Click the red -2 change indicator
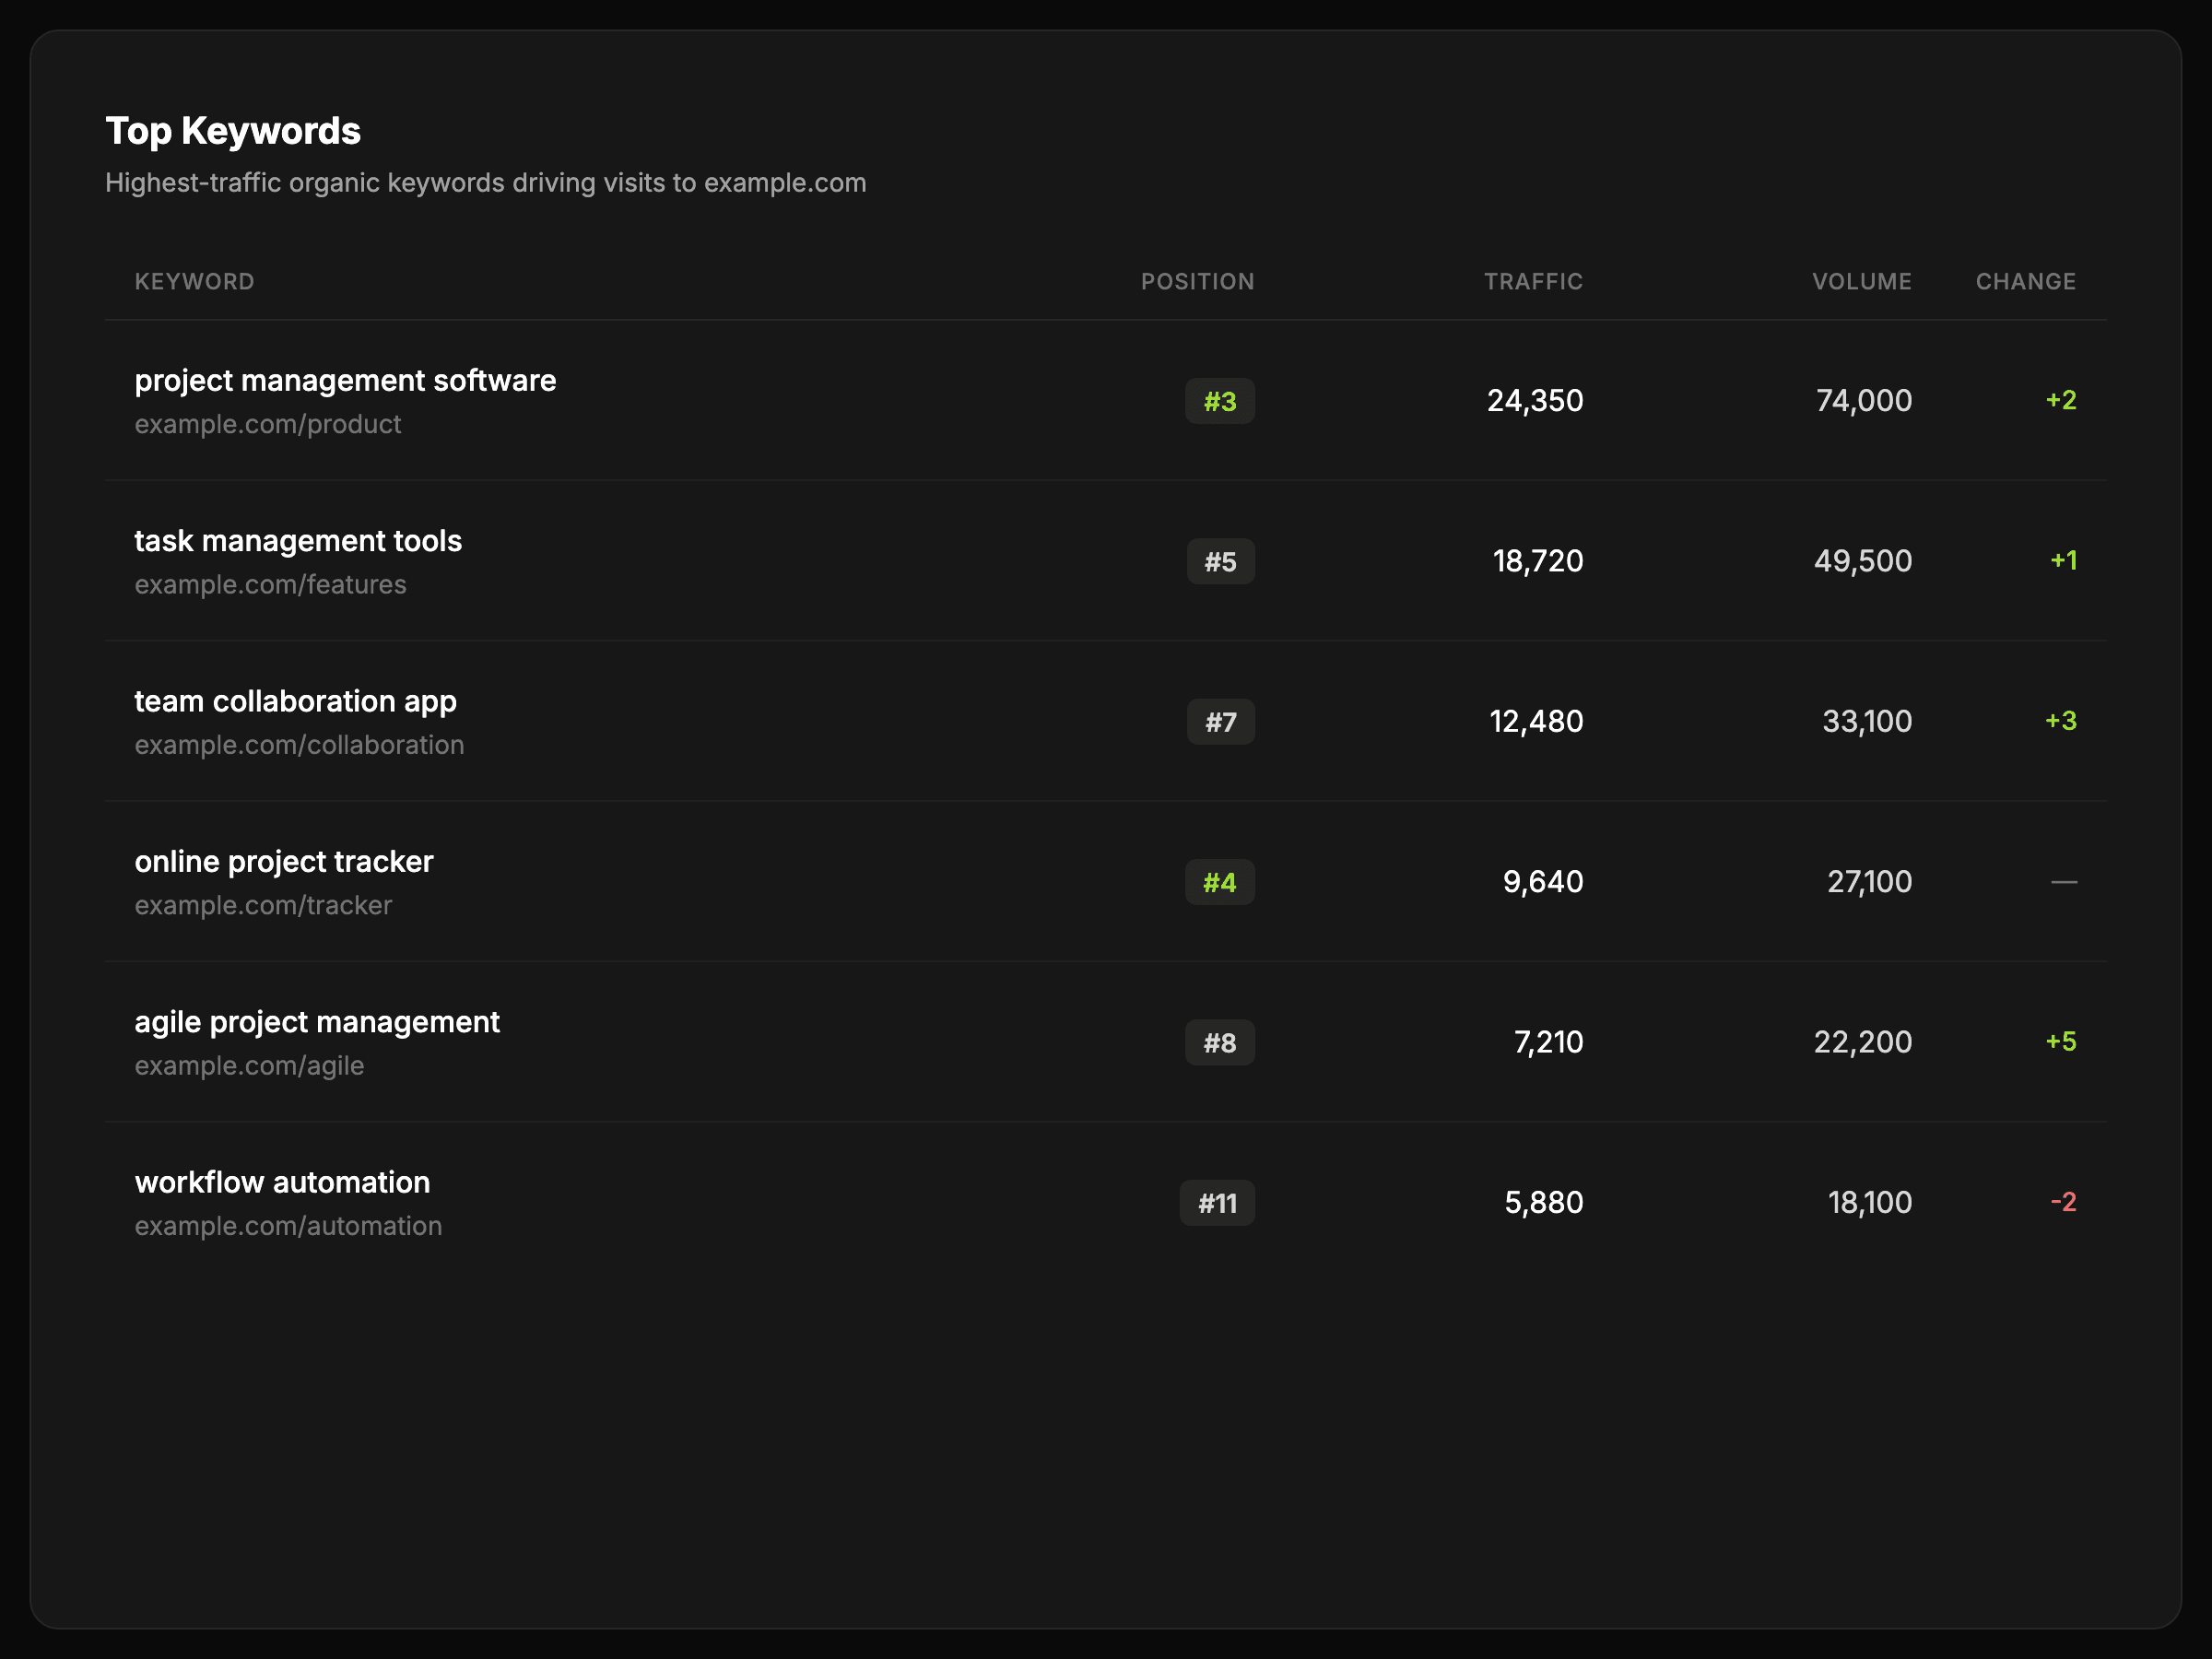 pos(2063,1202)
